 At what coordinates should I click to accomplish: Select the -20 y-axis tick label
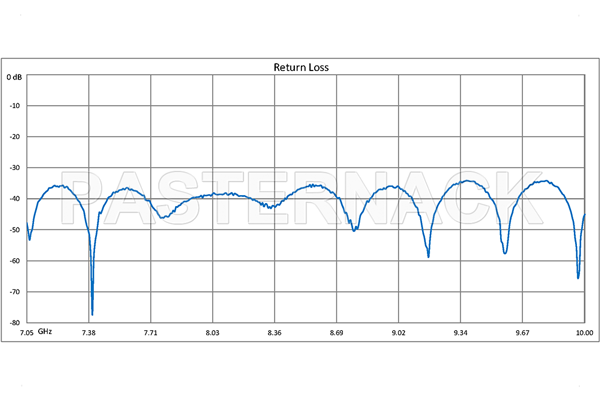pyautogui.click(x=16, y=137)
